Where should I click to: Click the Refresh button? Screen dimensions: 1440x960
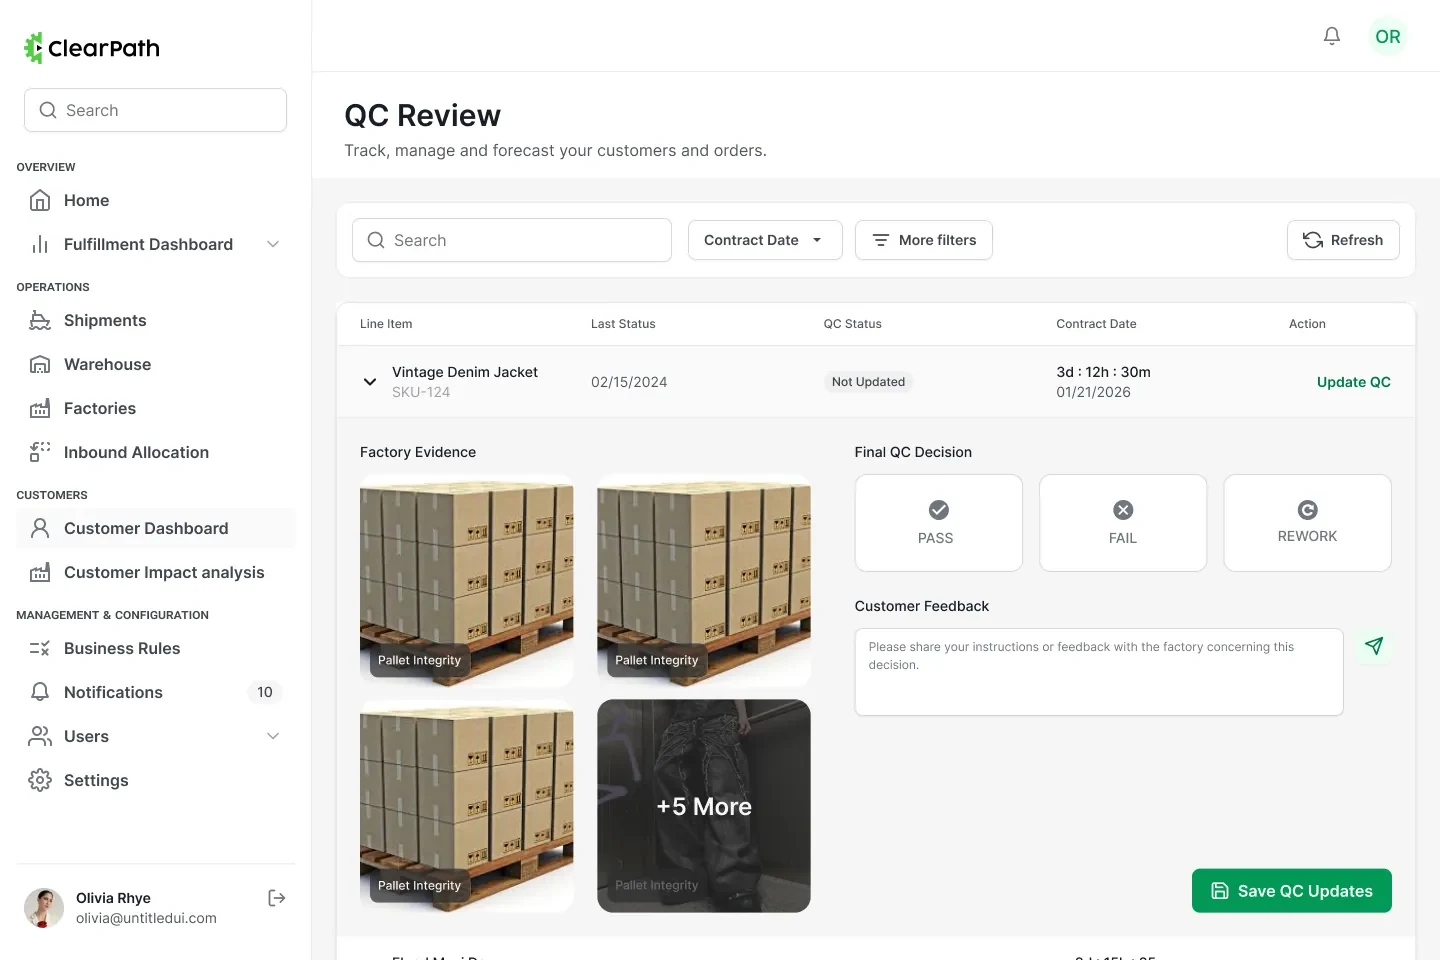pos(1343,240)
